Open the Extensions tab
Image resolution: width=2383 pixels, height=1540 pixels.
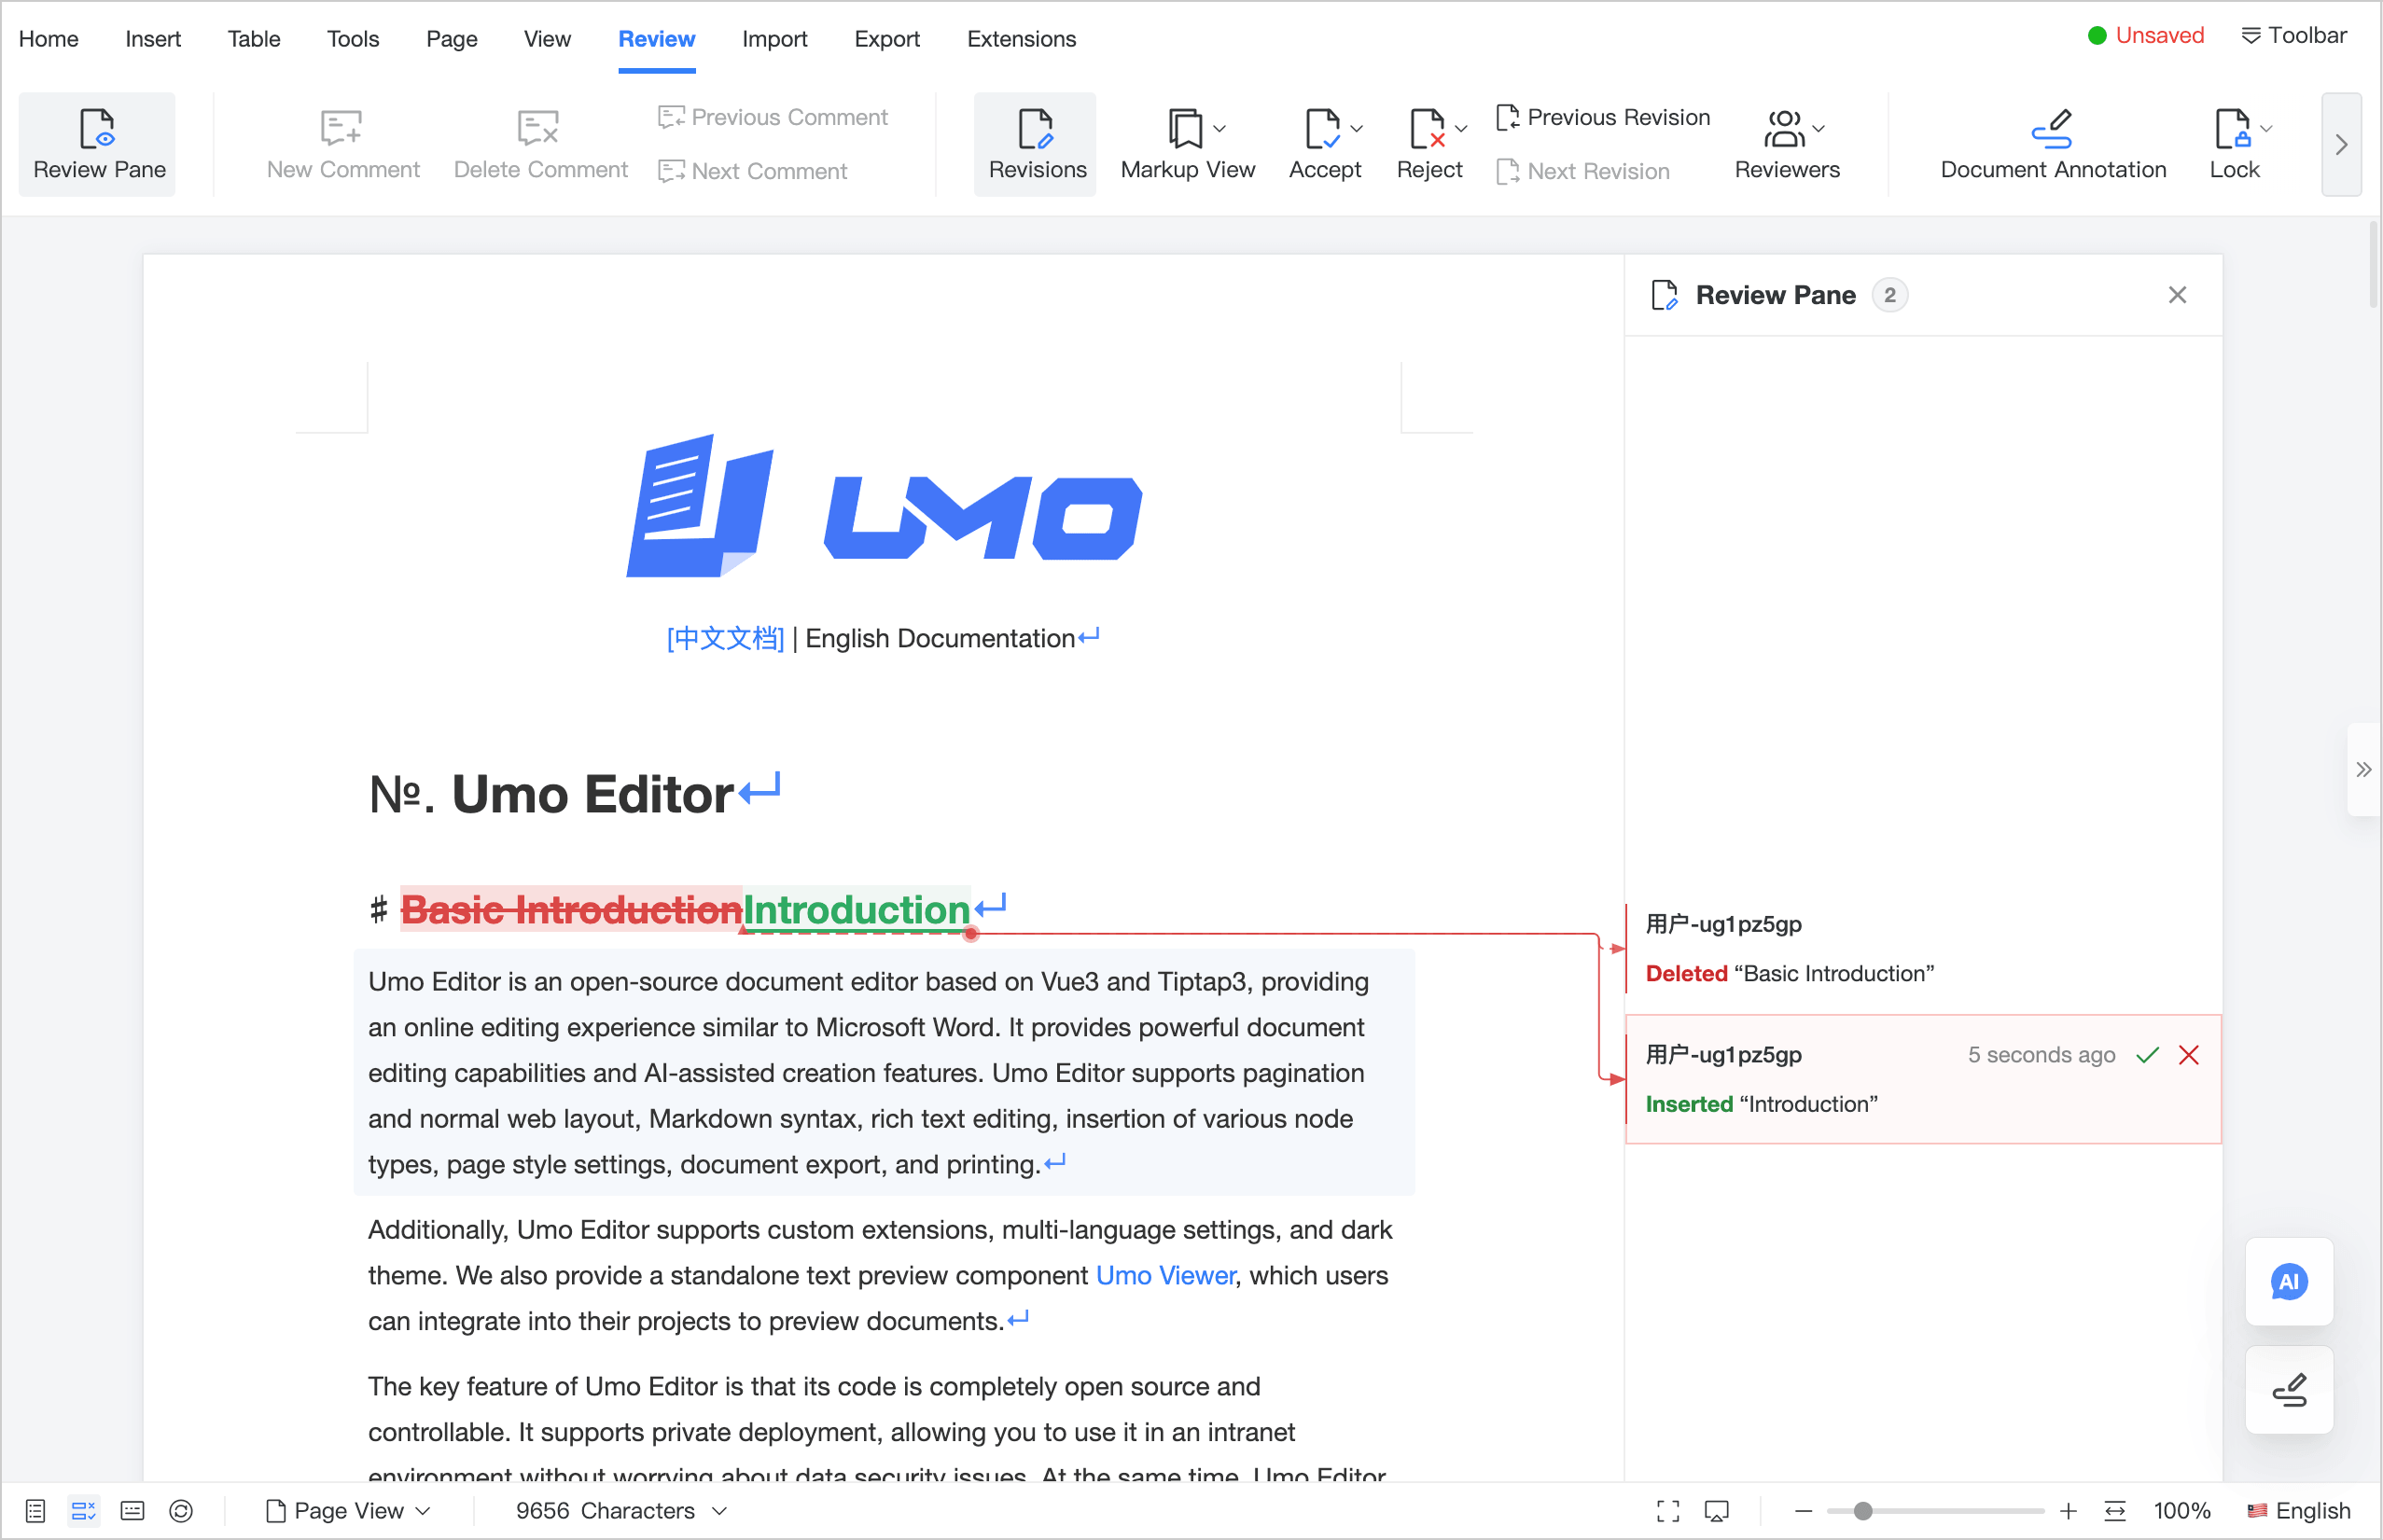[1021, 39]
